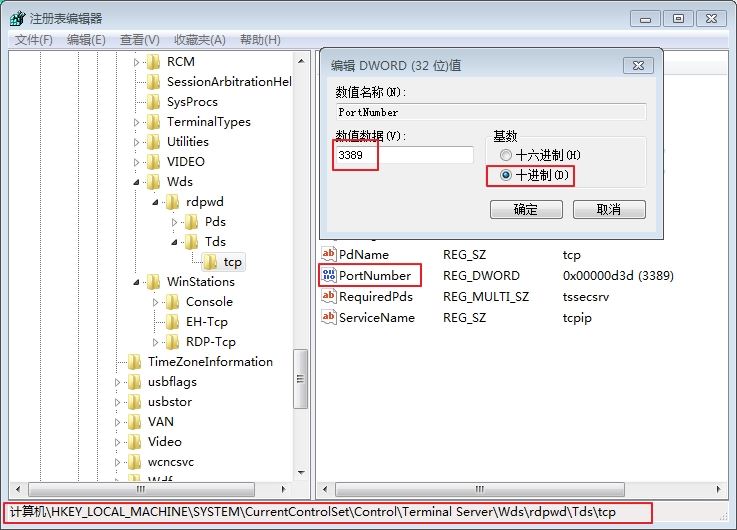Click the 数值数据 input field containing 3389

tap(404, 155)
